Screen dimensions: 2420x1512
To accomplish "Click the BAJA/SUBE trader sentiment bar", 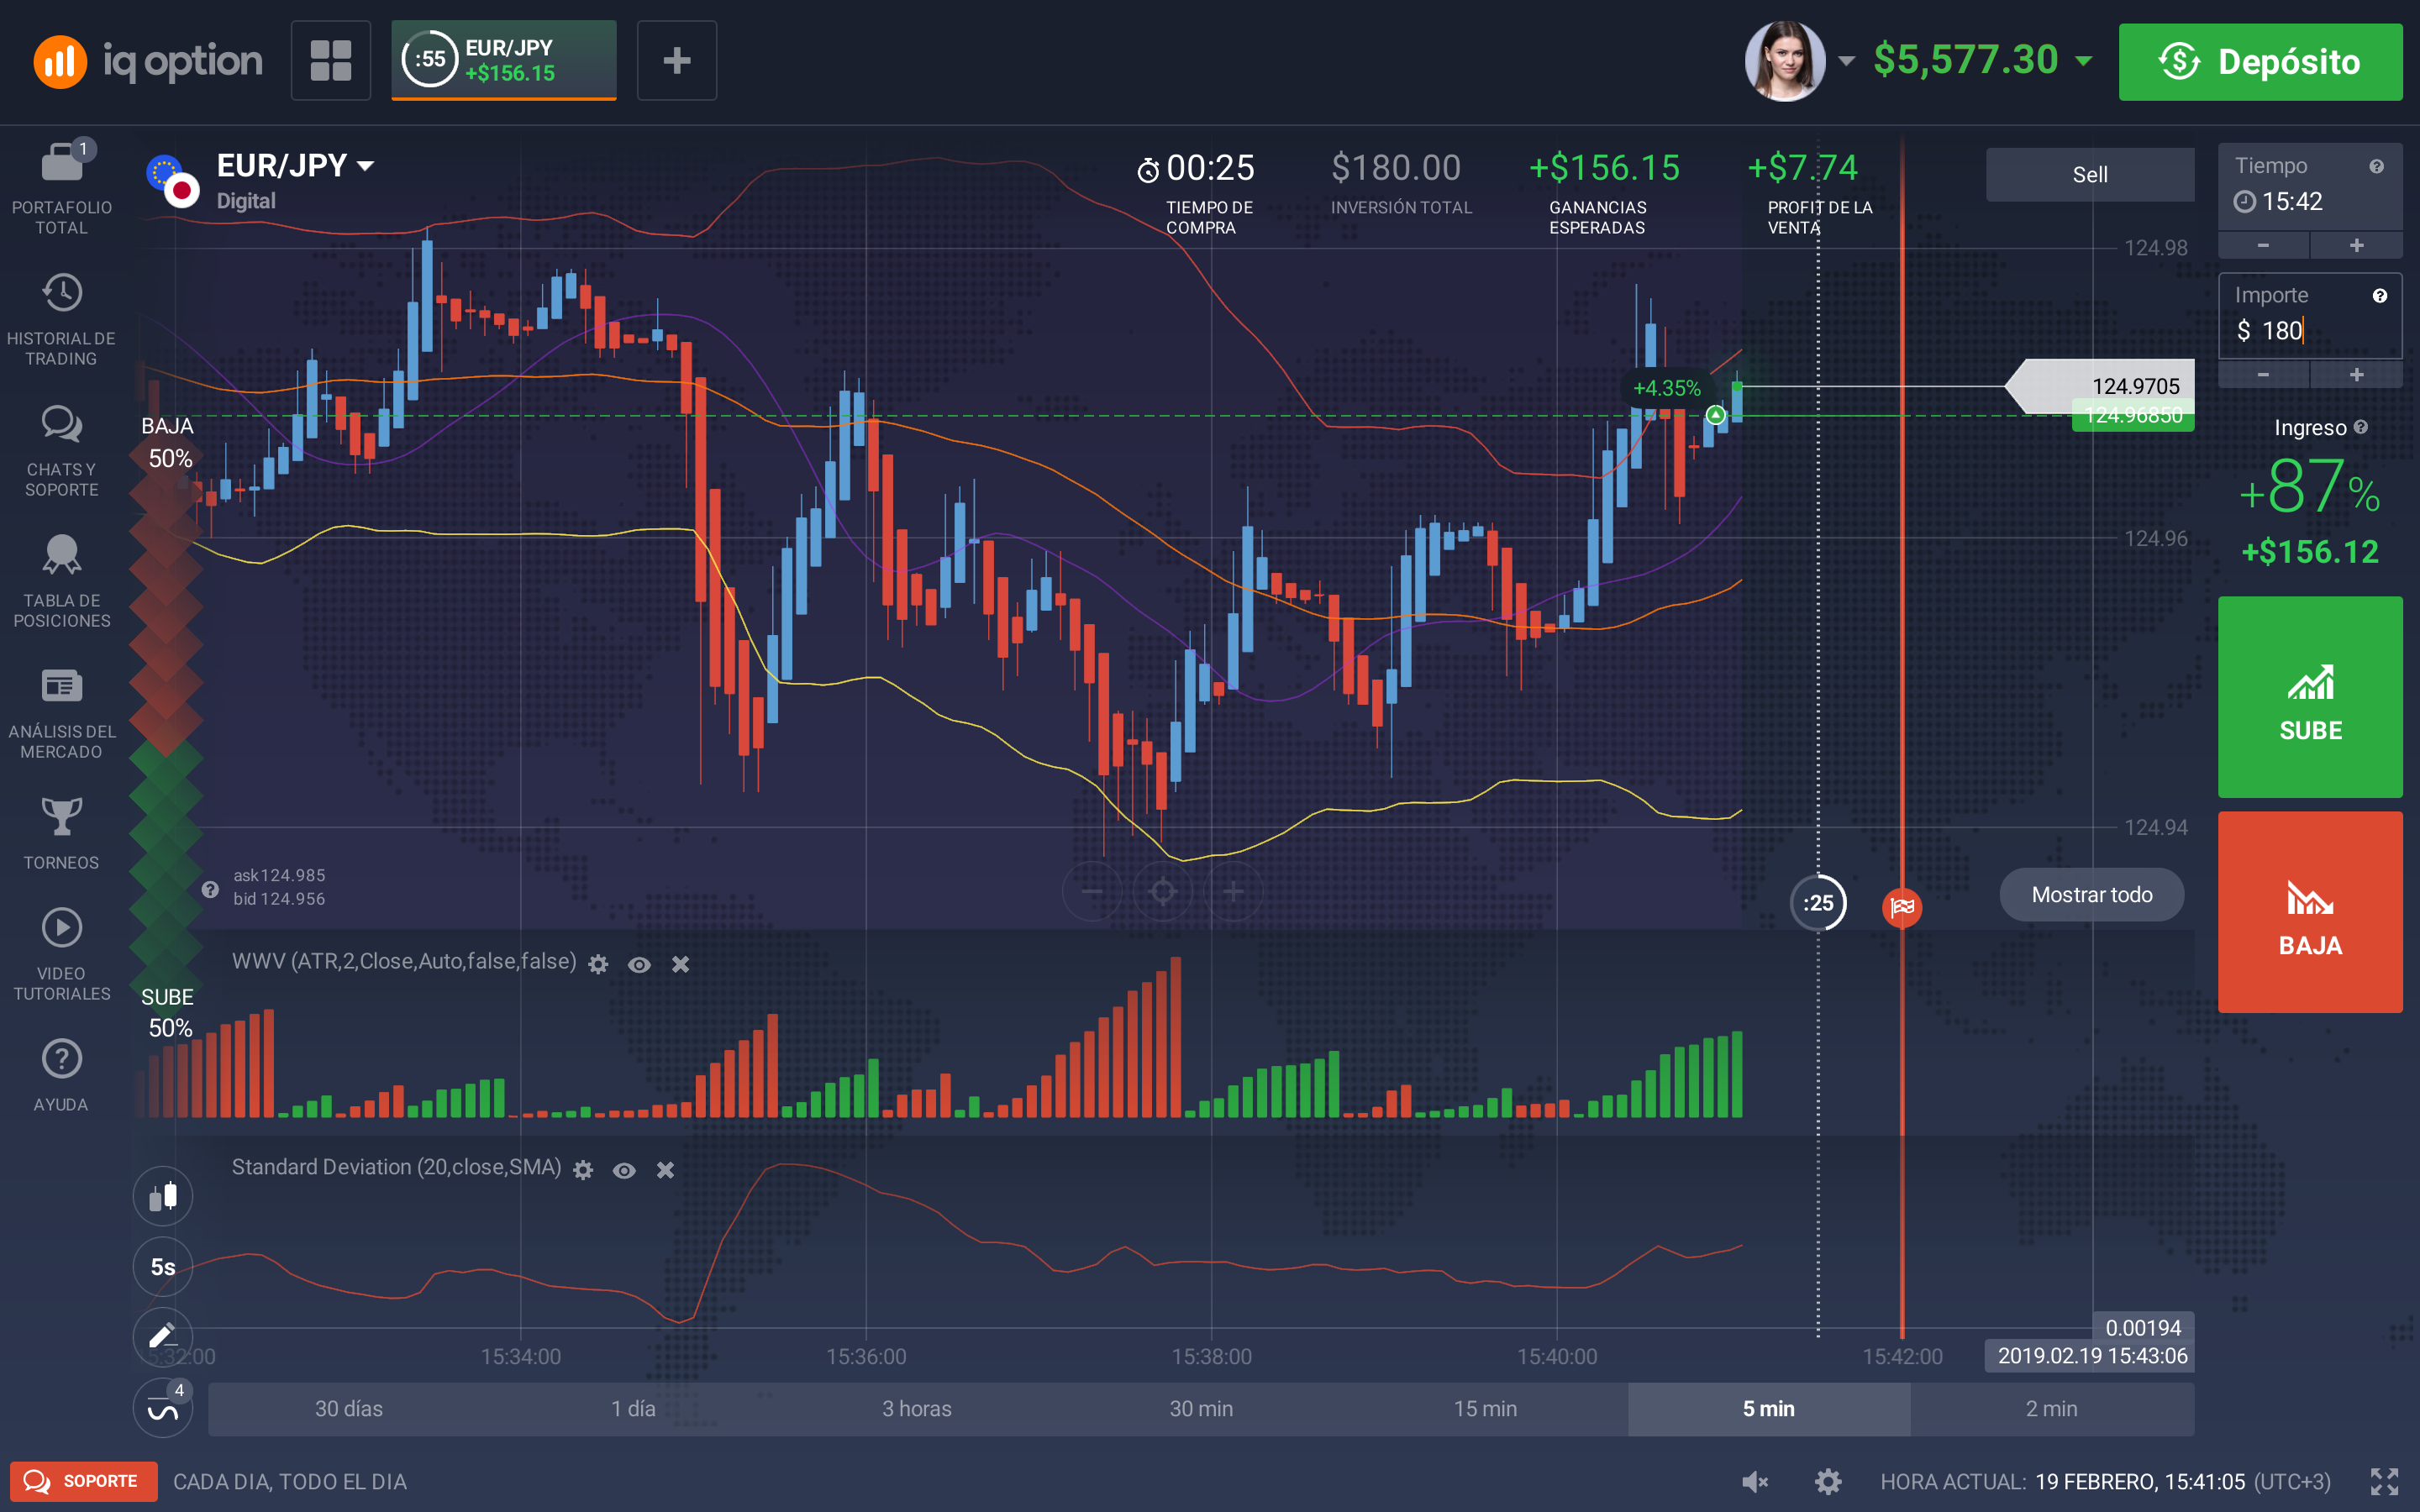I will coord(166,727).
